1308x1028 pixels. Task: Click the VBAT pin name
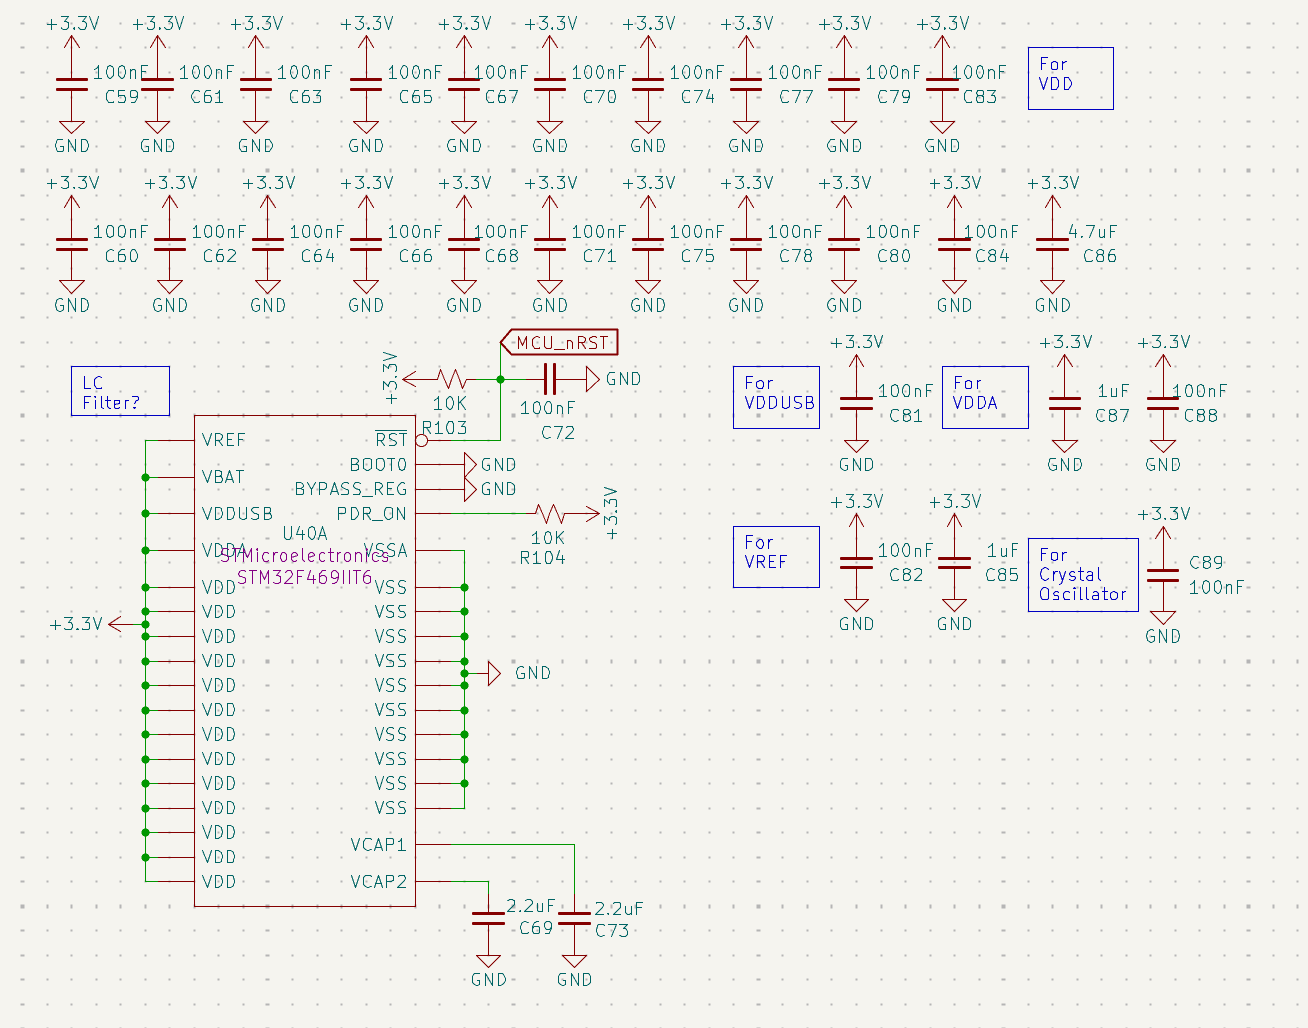click(x=223, y=477)
